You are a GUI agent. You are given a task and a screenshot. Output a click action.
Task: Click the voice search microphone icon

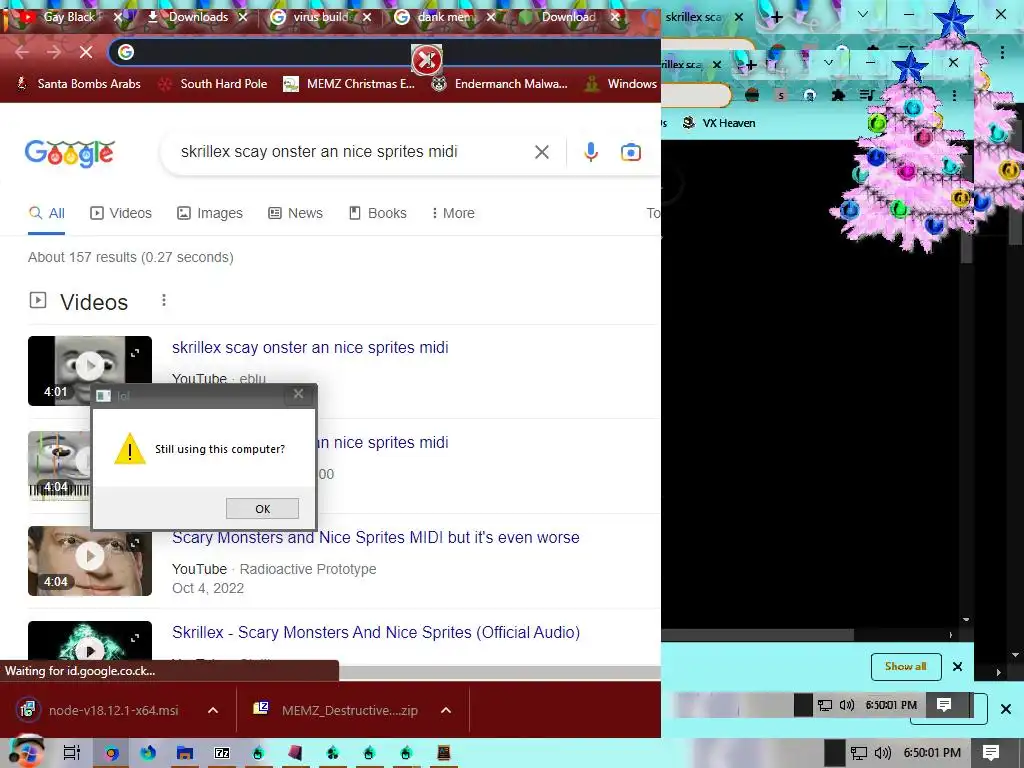click(x=590, y=152)
